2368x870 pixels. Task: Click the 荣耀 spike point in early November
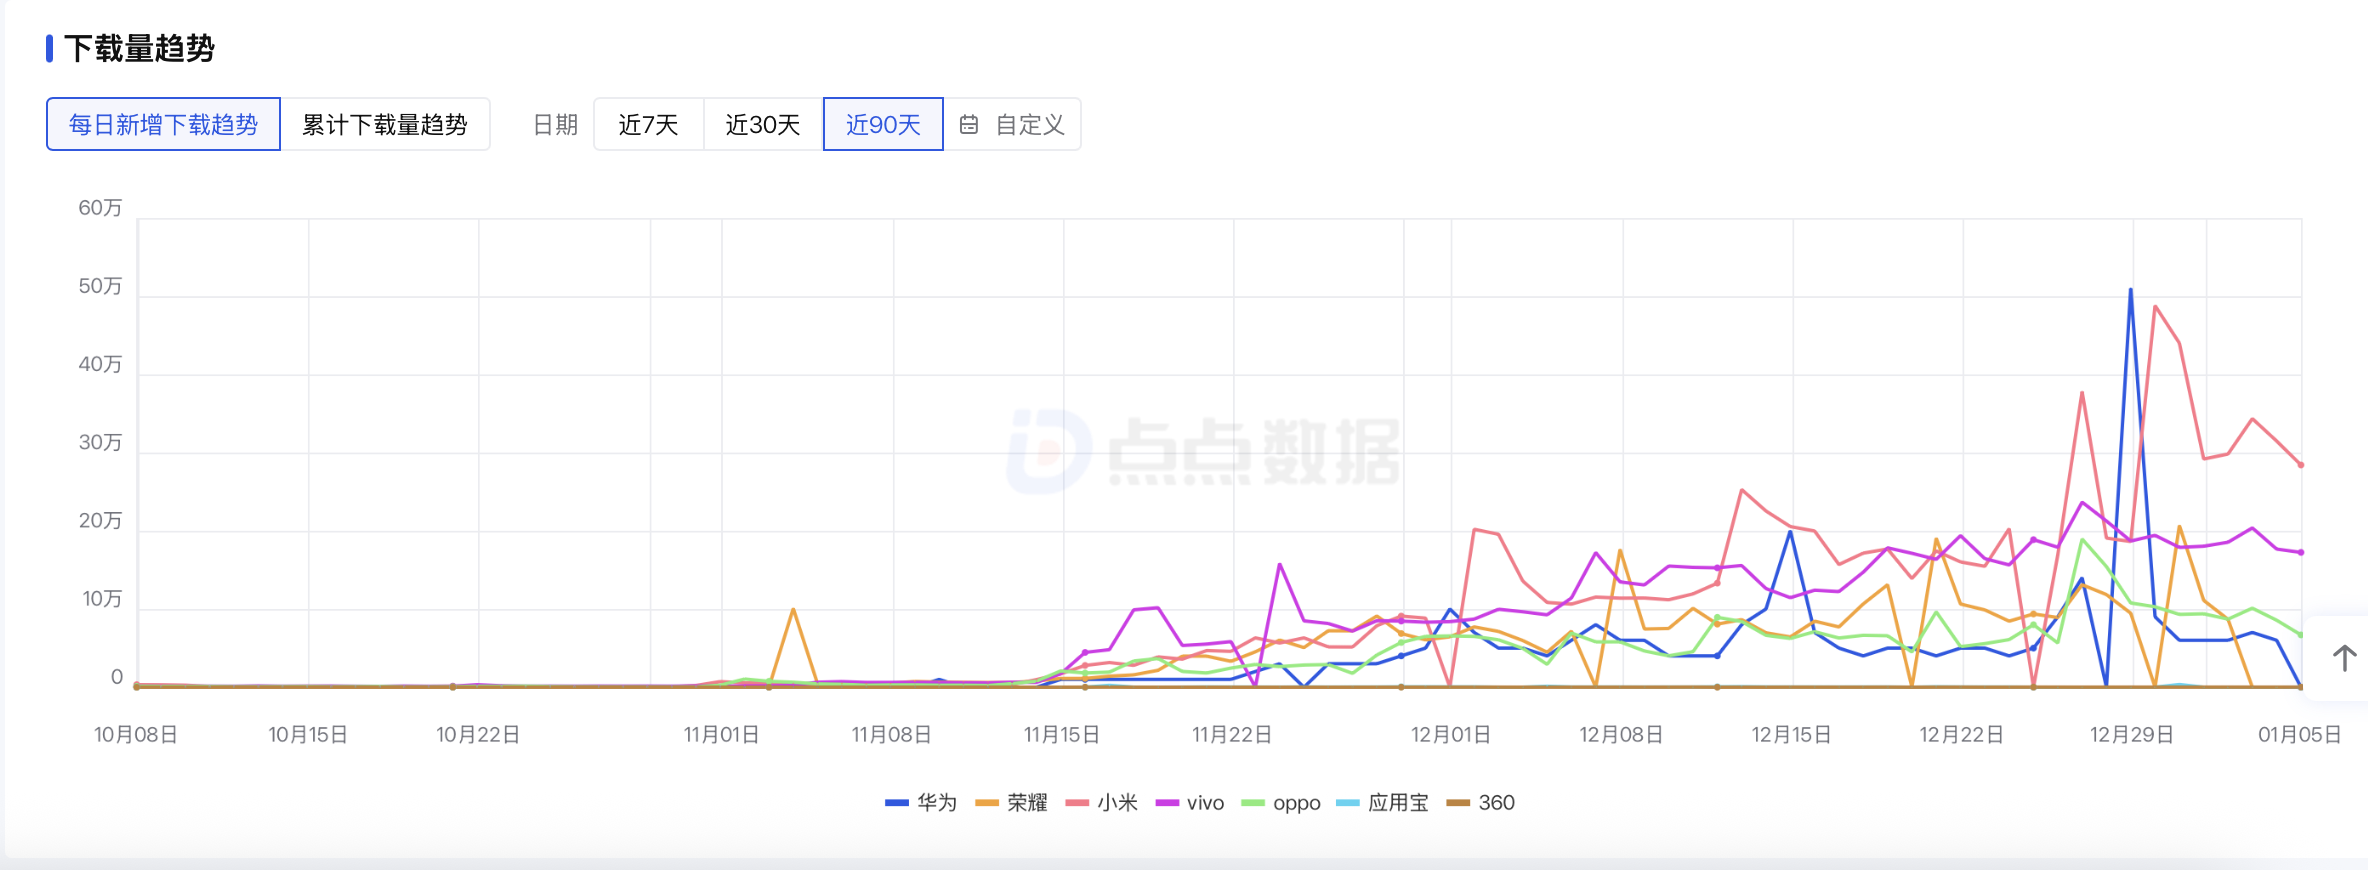pyautogui.click(x=793, y=609)
